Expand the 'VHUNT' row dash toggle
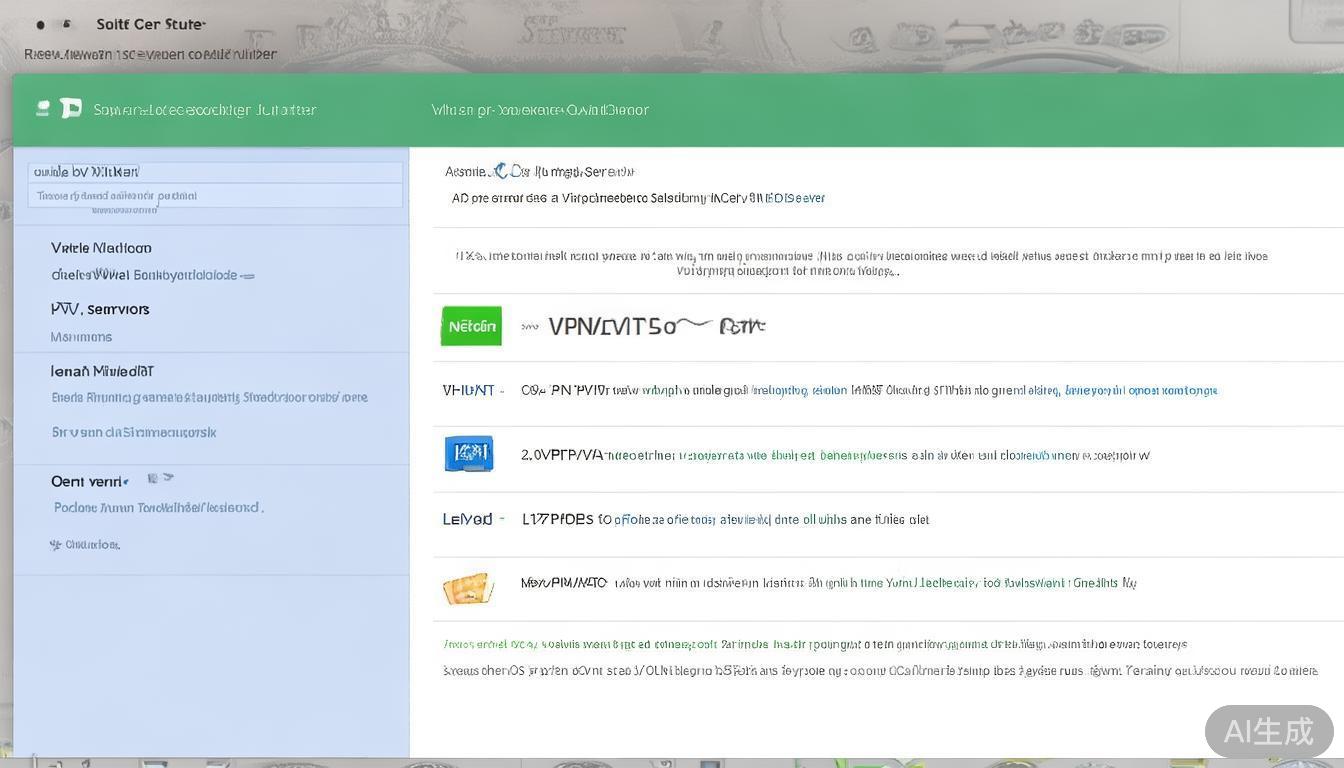The image size is (1344, 768). click(x=501, y=391)
